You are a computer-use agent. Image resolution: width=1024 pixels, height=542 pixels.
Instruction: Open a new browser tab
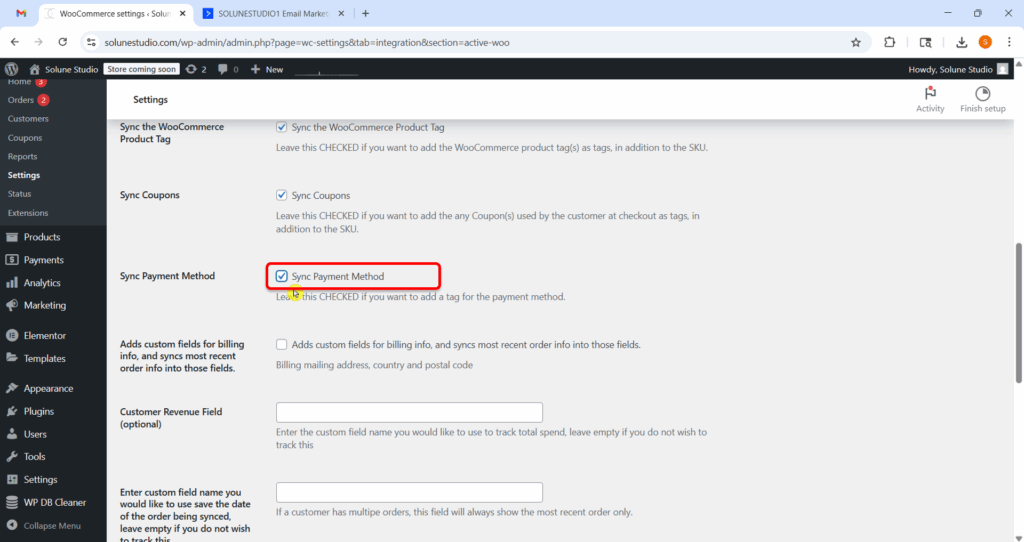[x=365, y=13]
